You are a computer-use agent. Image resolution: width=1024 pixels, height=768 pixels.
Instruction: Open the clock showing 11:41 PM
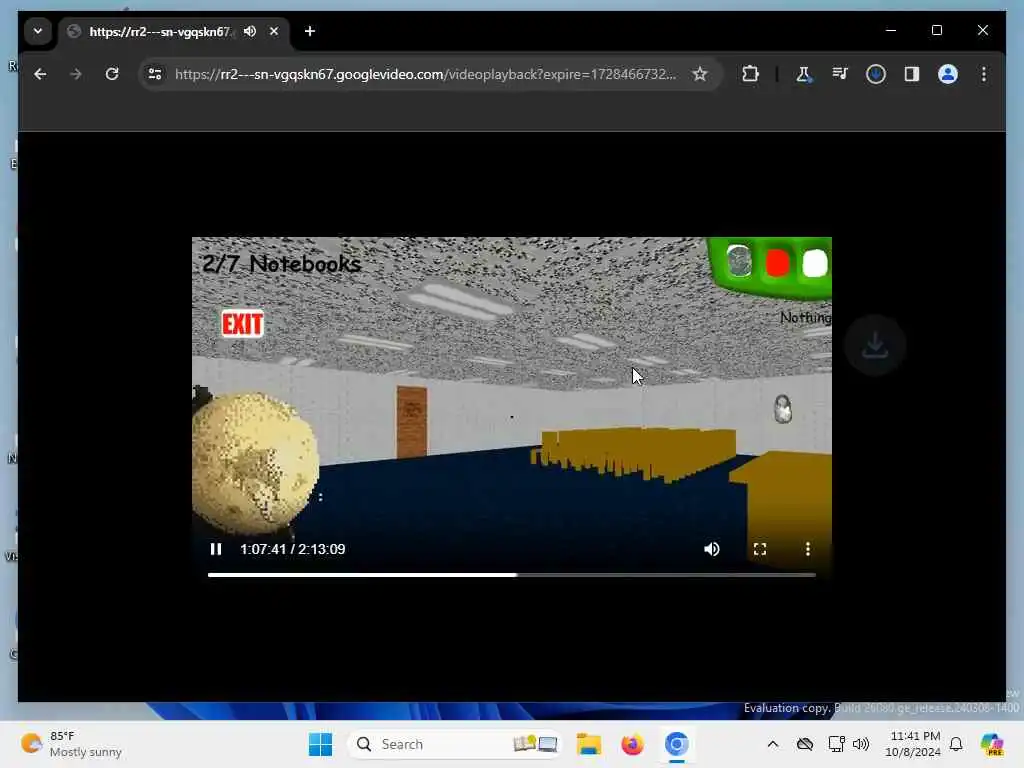913,744
